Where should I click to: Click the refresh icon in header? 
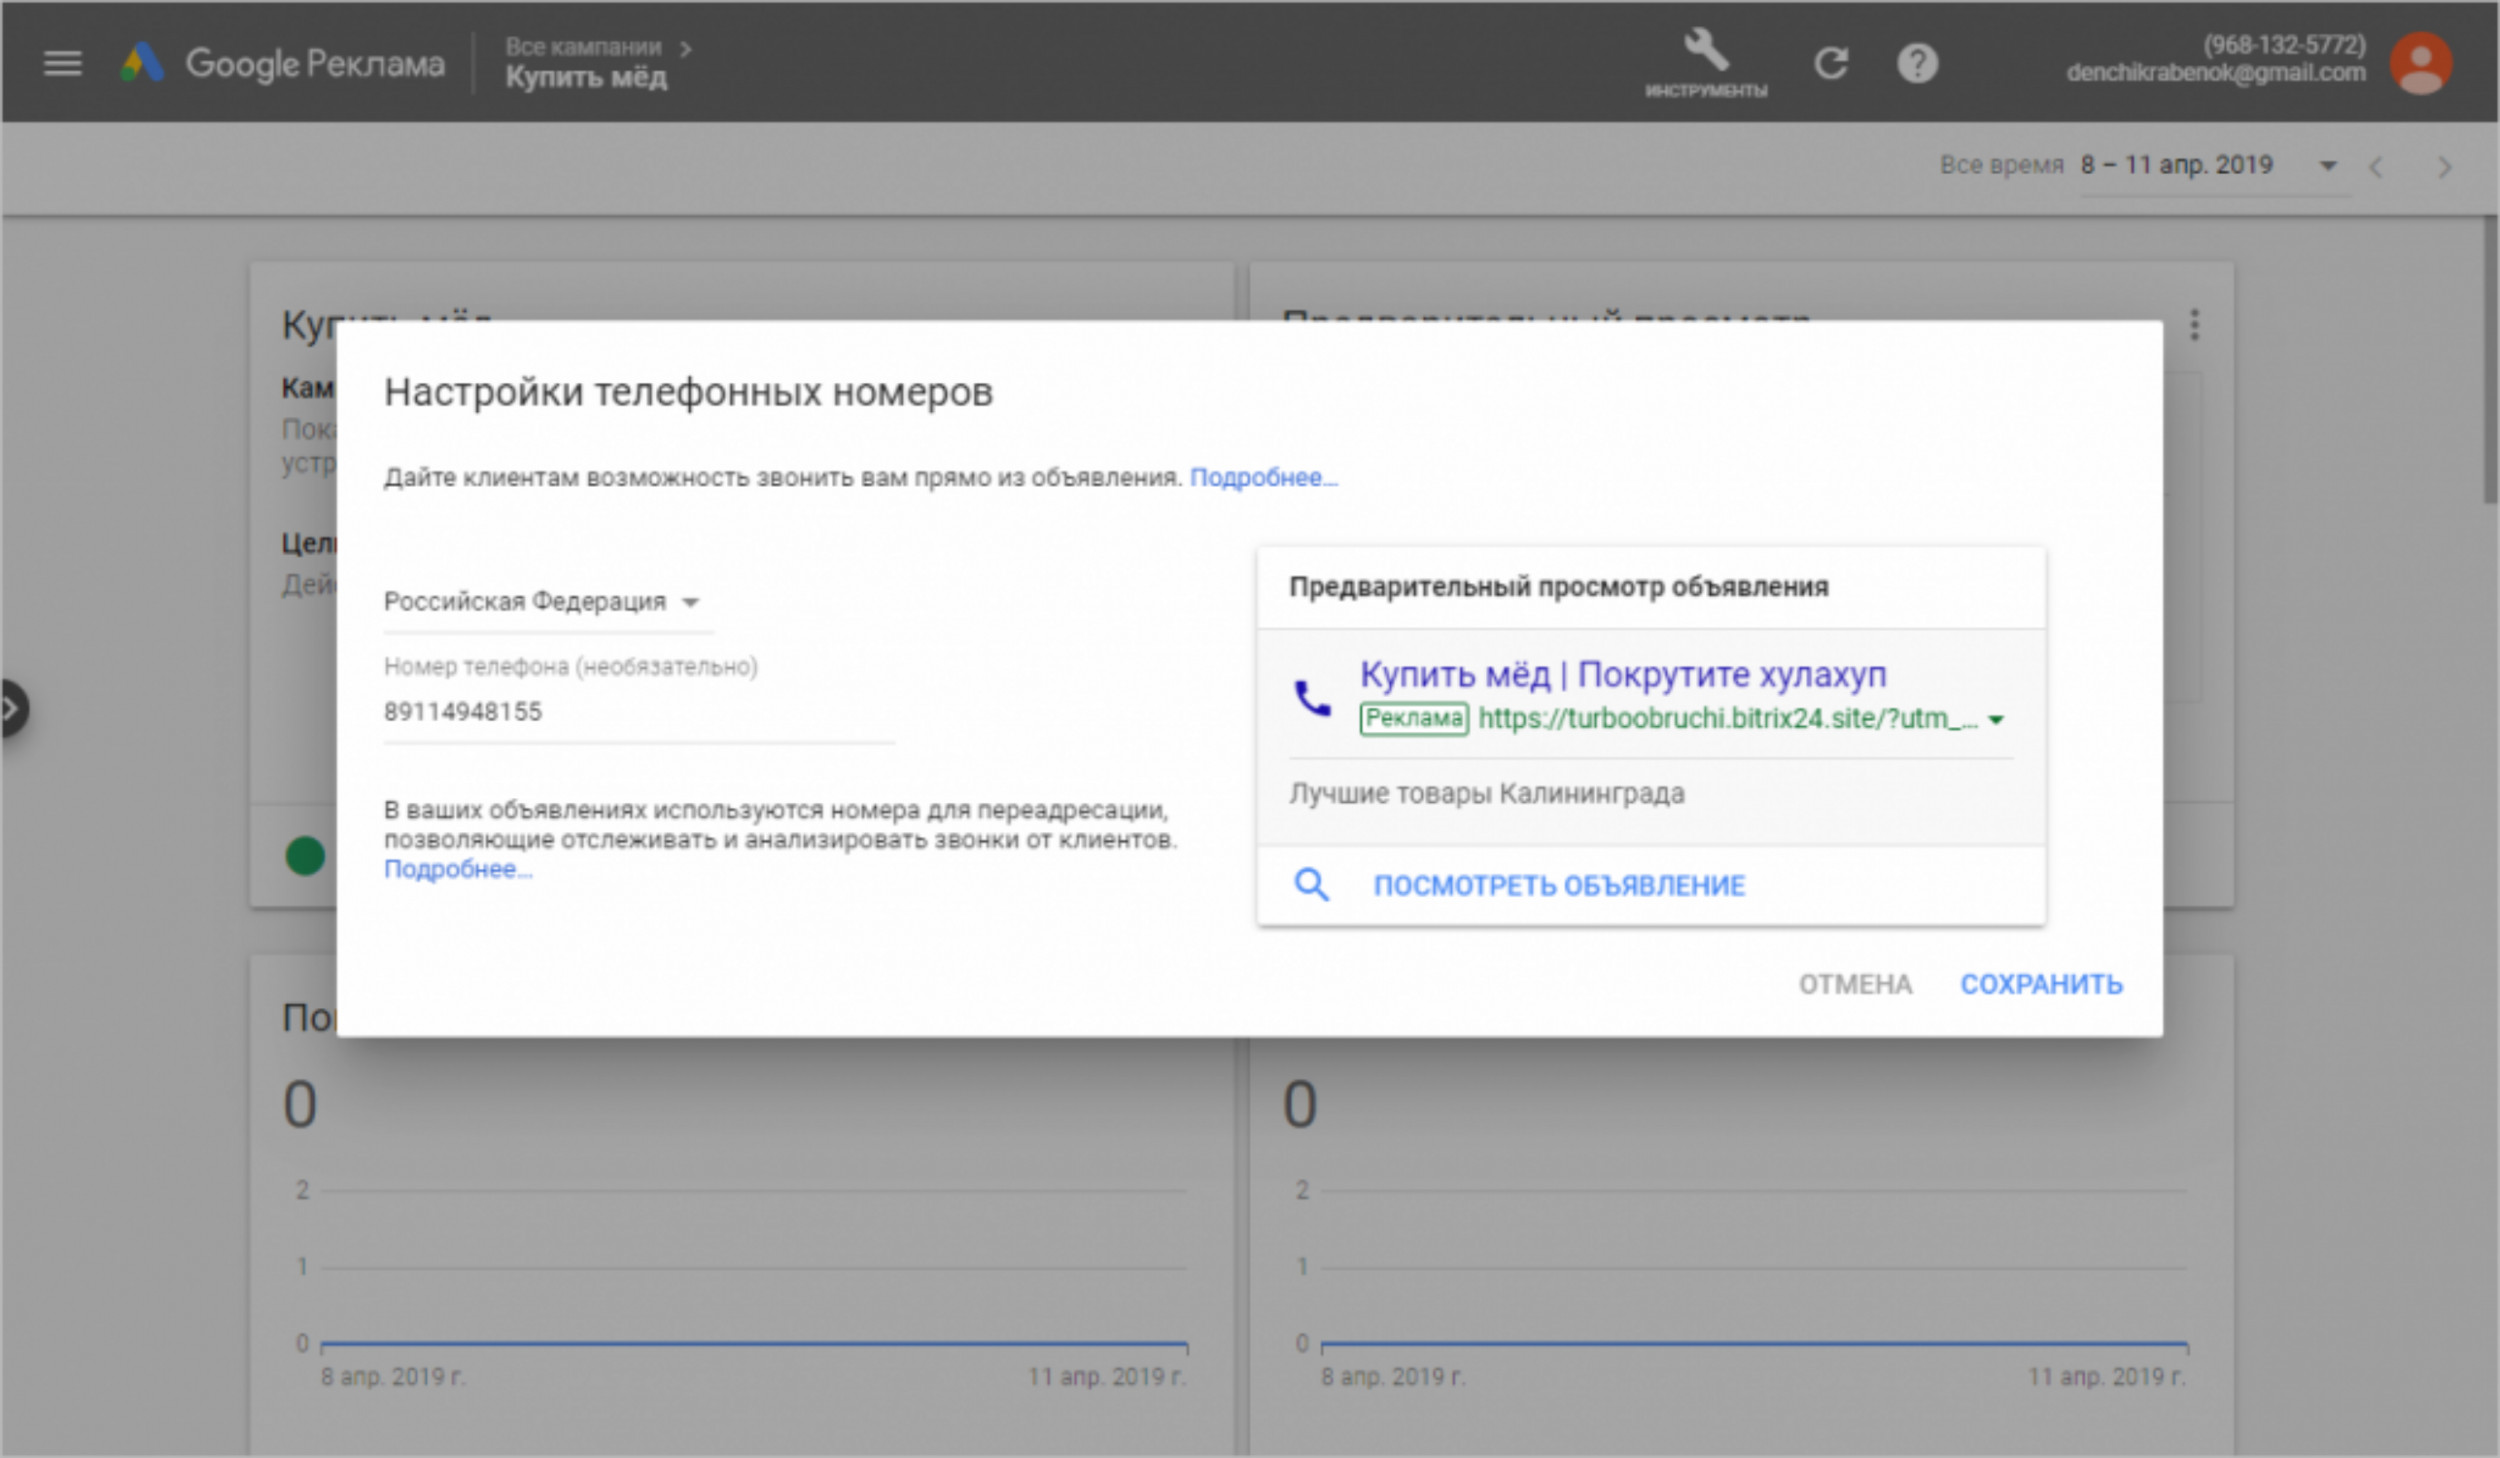pyautogui.click(x=1831, y=64)
